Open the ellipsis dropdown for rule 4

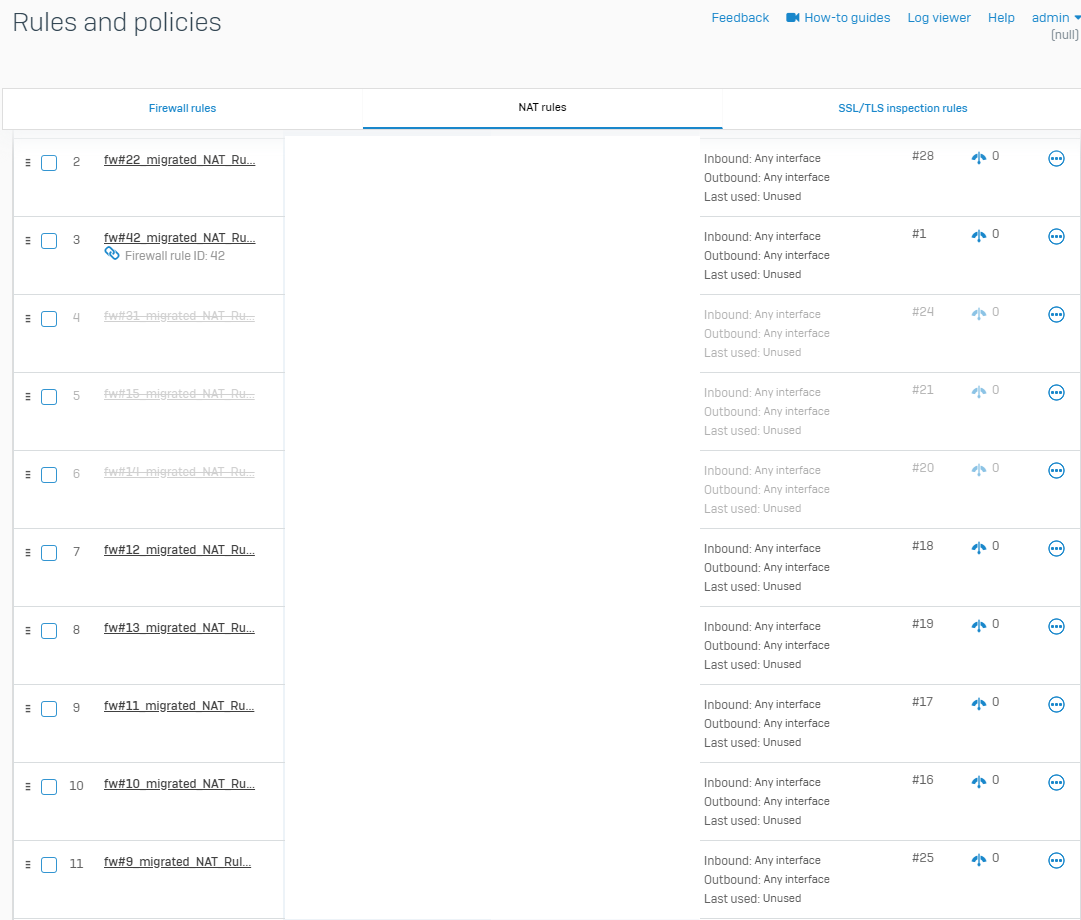(x=1056, y=314)
